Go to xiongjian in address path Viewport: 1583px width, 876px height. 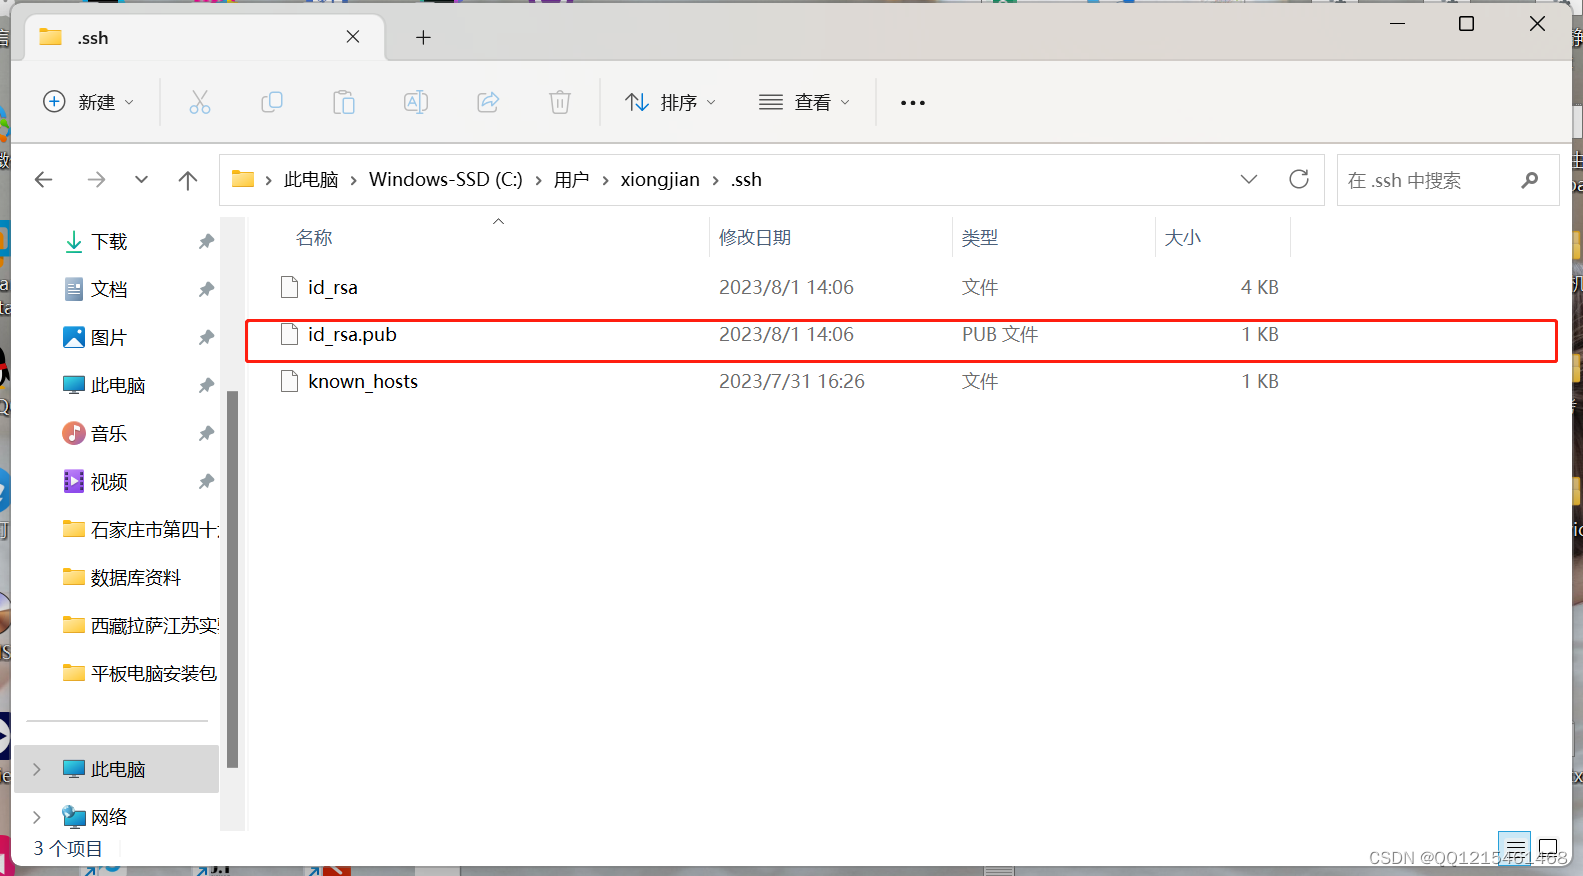coord(660,180)
